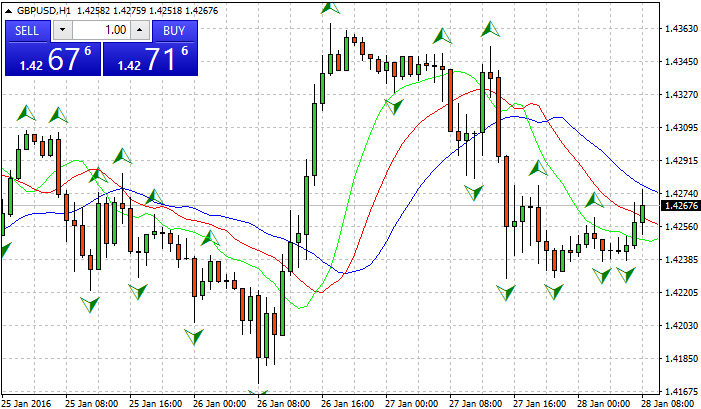Click the SELL button at 1.42 67
This screenshot has height=409, width=701.
[x=53, y=48]
